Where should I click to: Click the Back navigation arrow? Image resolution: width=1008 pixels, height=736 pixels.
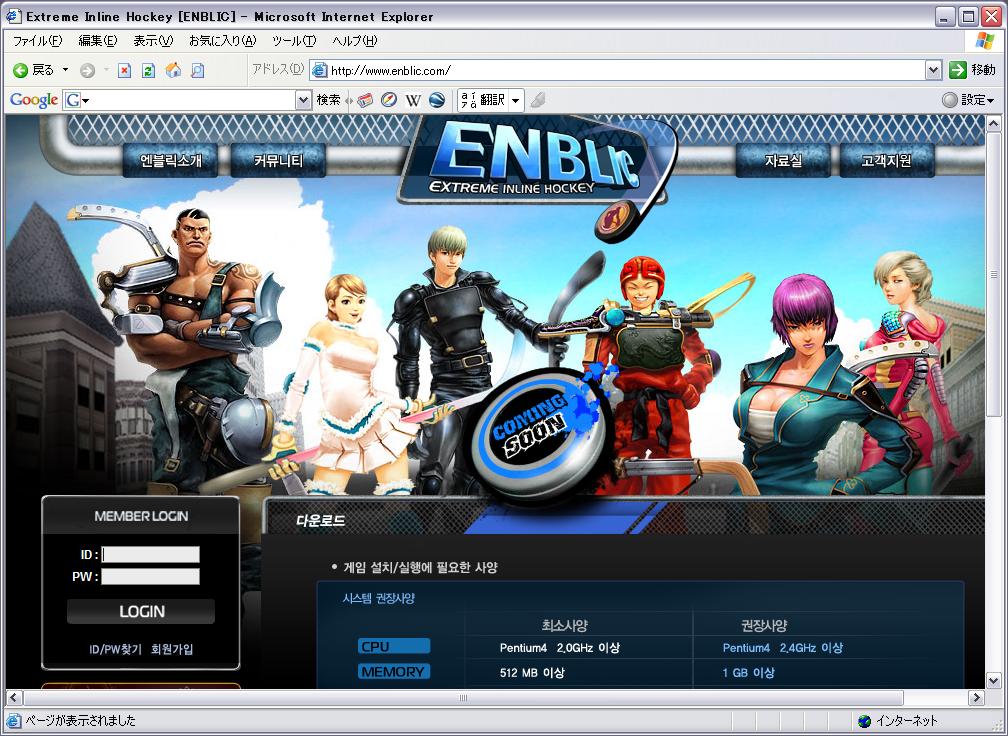pyautogui.click(x=20, y=70)
